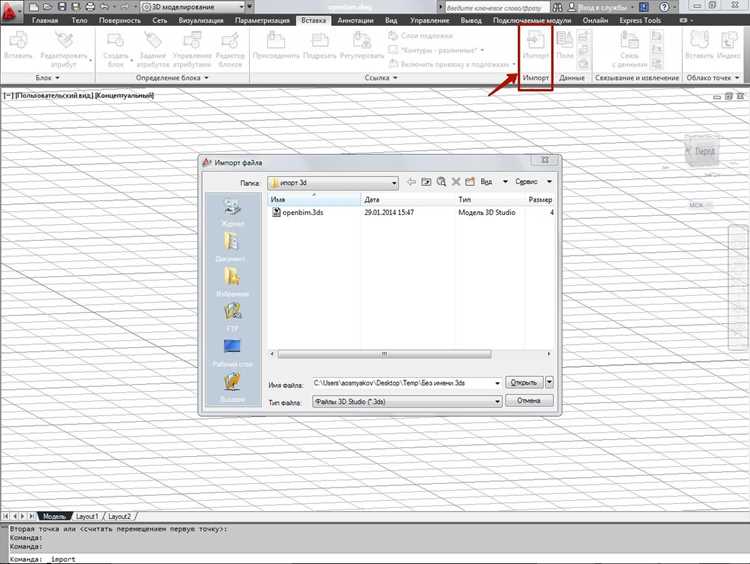Screen dimensions: 750x564
Task: Click the 'Отмена' button
Action: click(529, 401)
